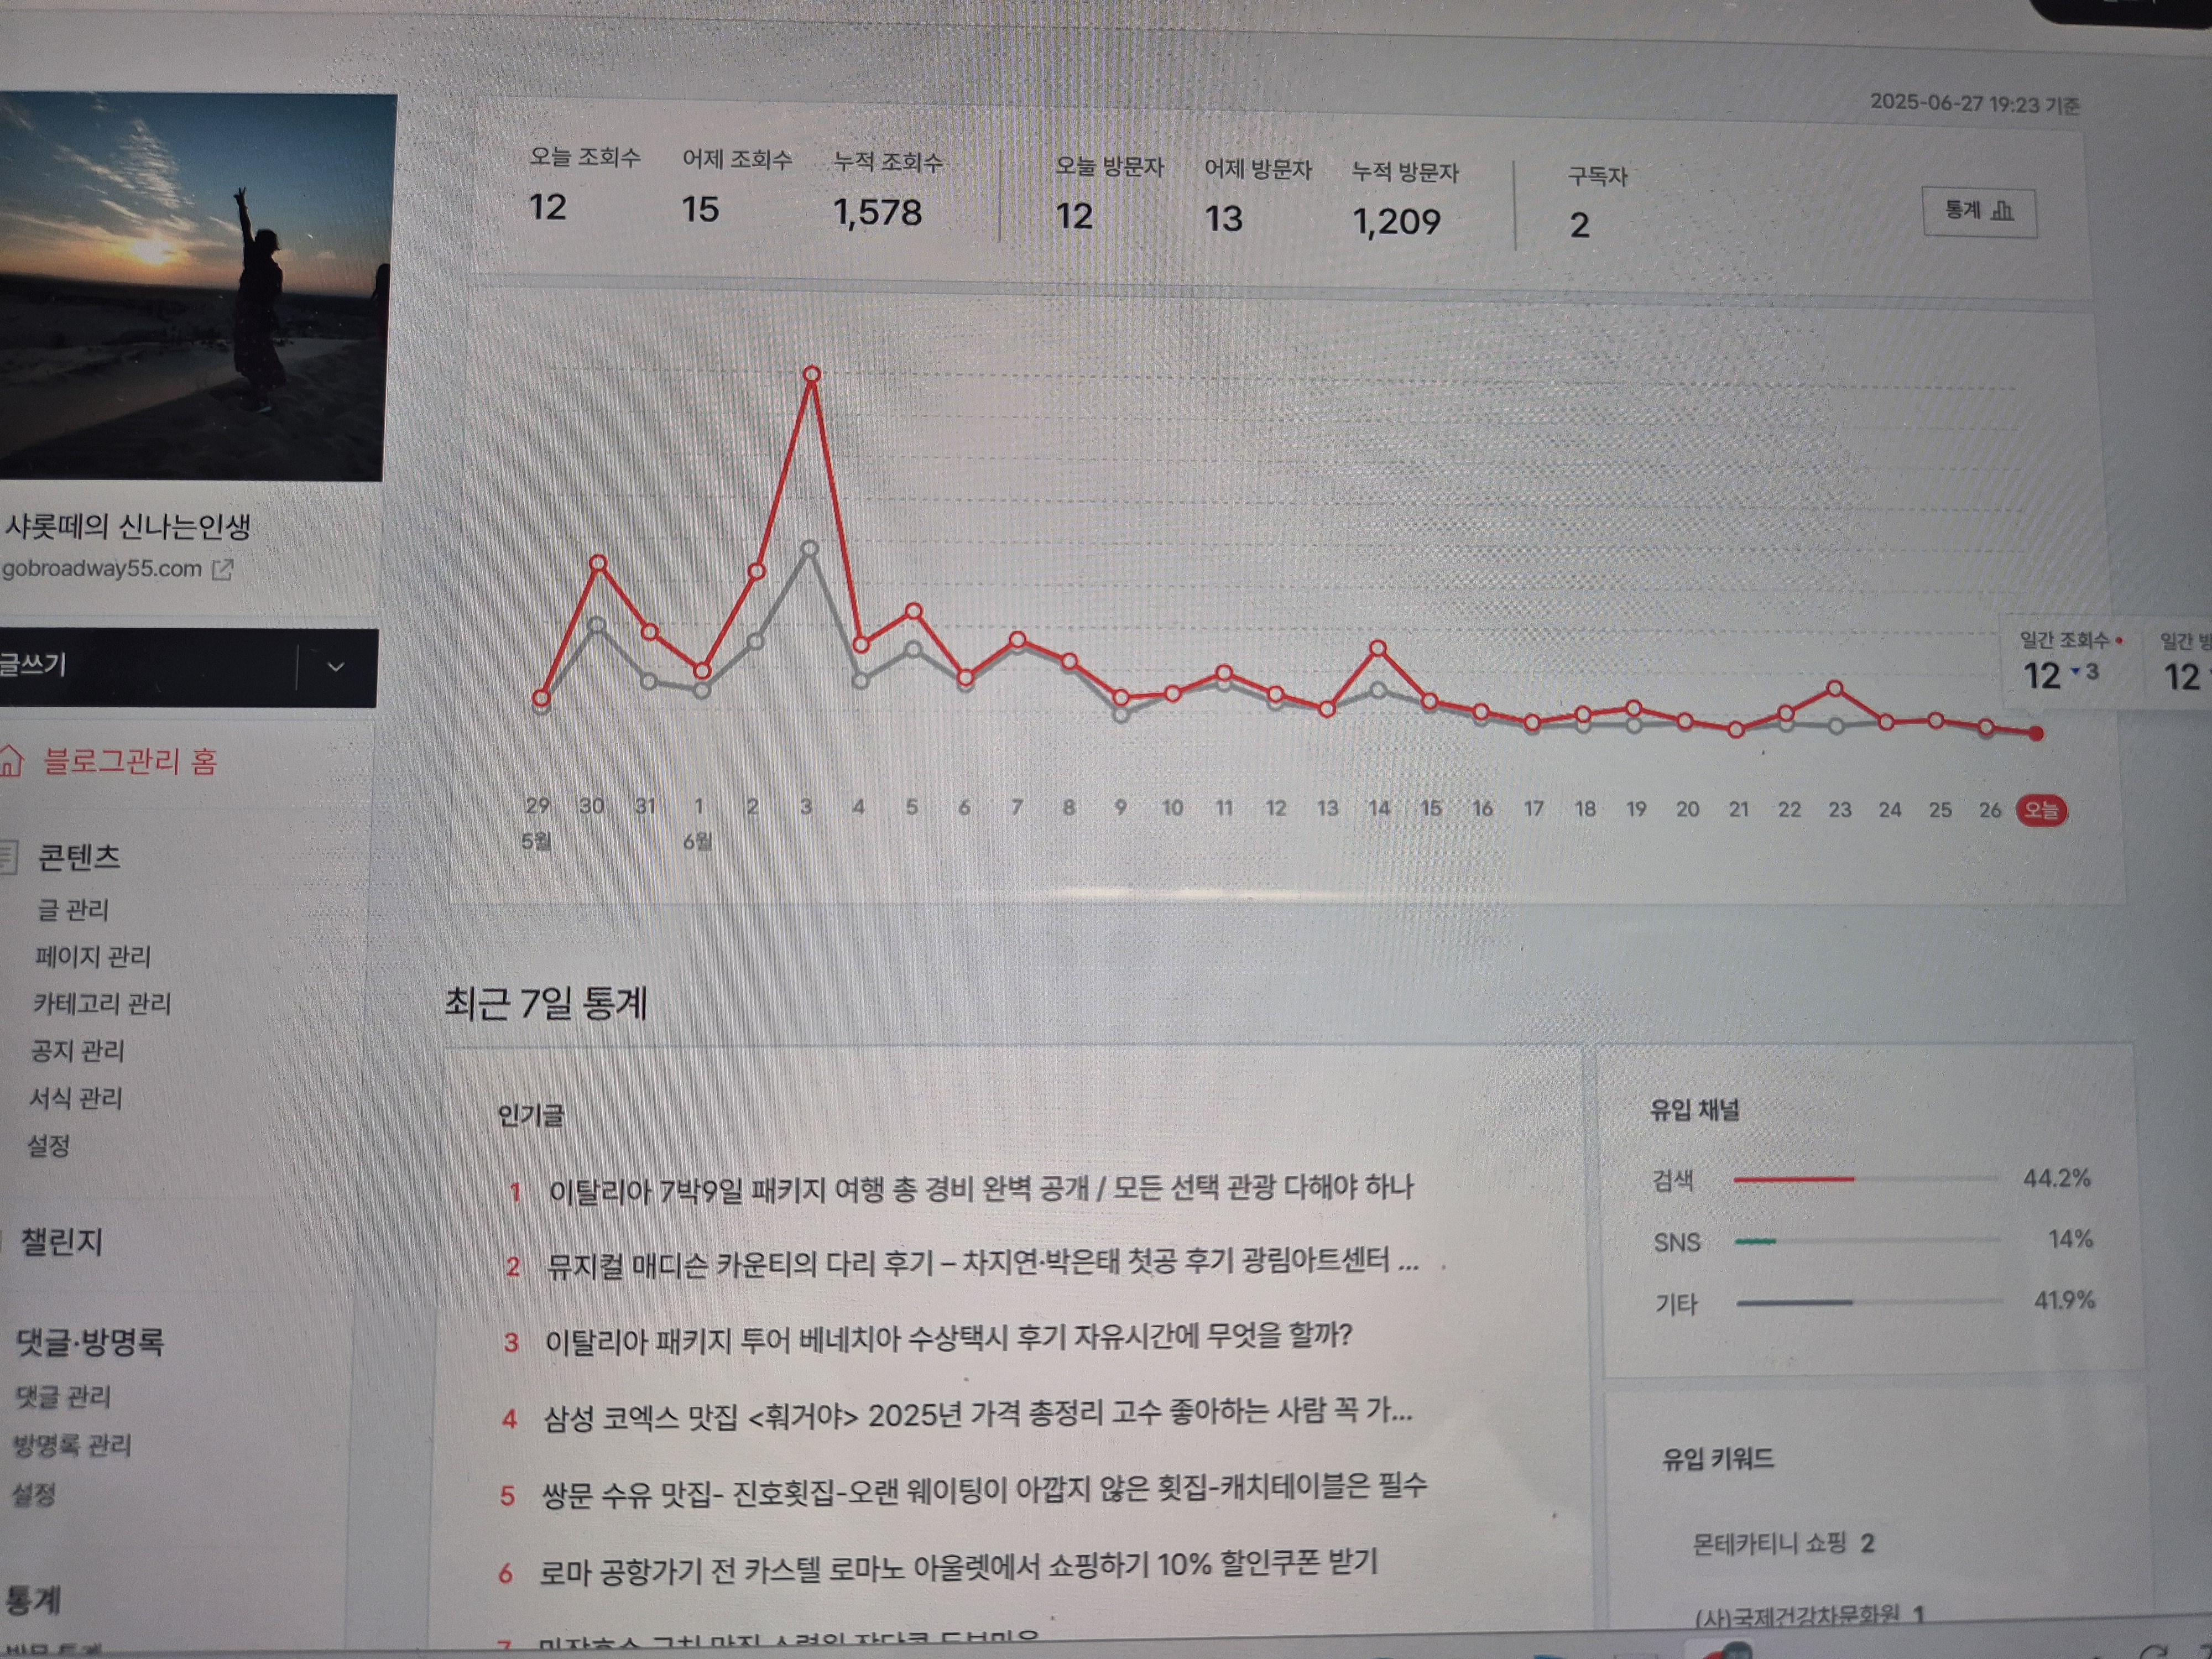The height and width of the screenshot is (1659, 2212).
Task: Select 댓글 관리 in sidebar
Action: [x=62, y=1397]
